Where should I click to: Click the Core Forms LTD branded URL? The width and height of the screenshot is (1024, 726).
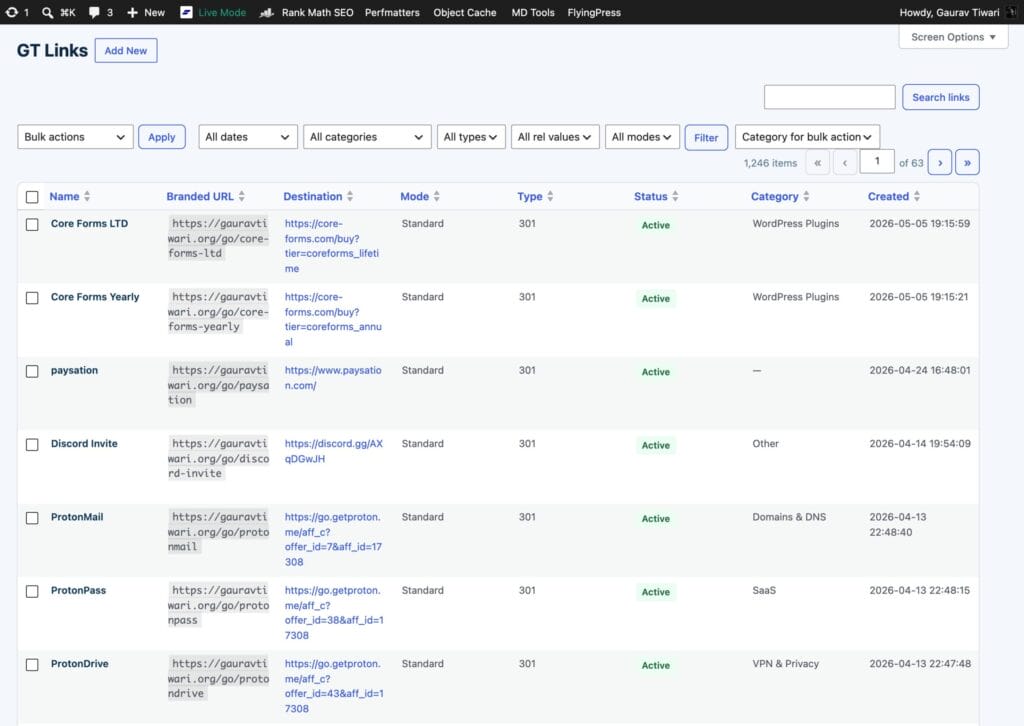219,238
